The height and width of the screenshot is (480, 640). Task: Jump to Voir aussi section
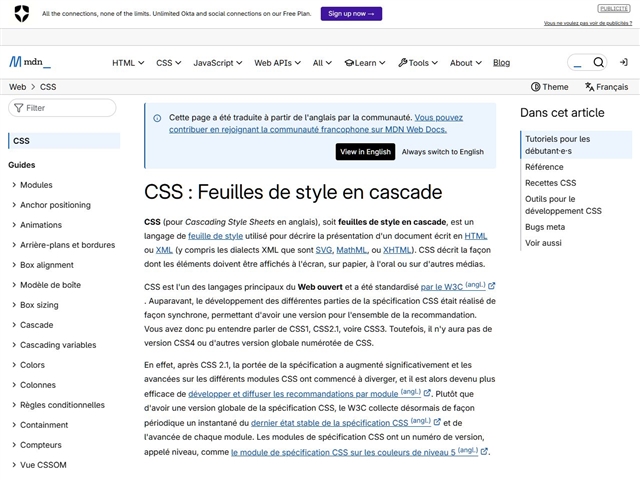543,243
